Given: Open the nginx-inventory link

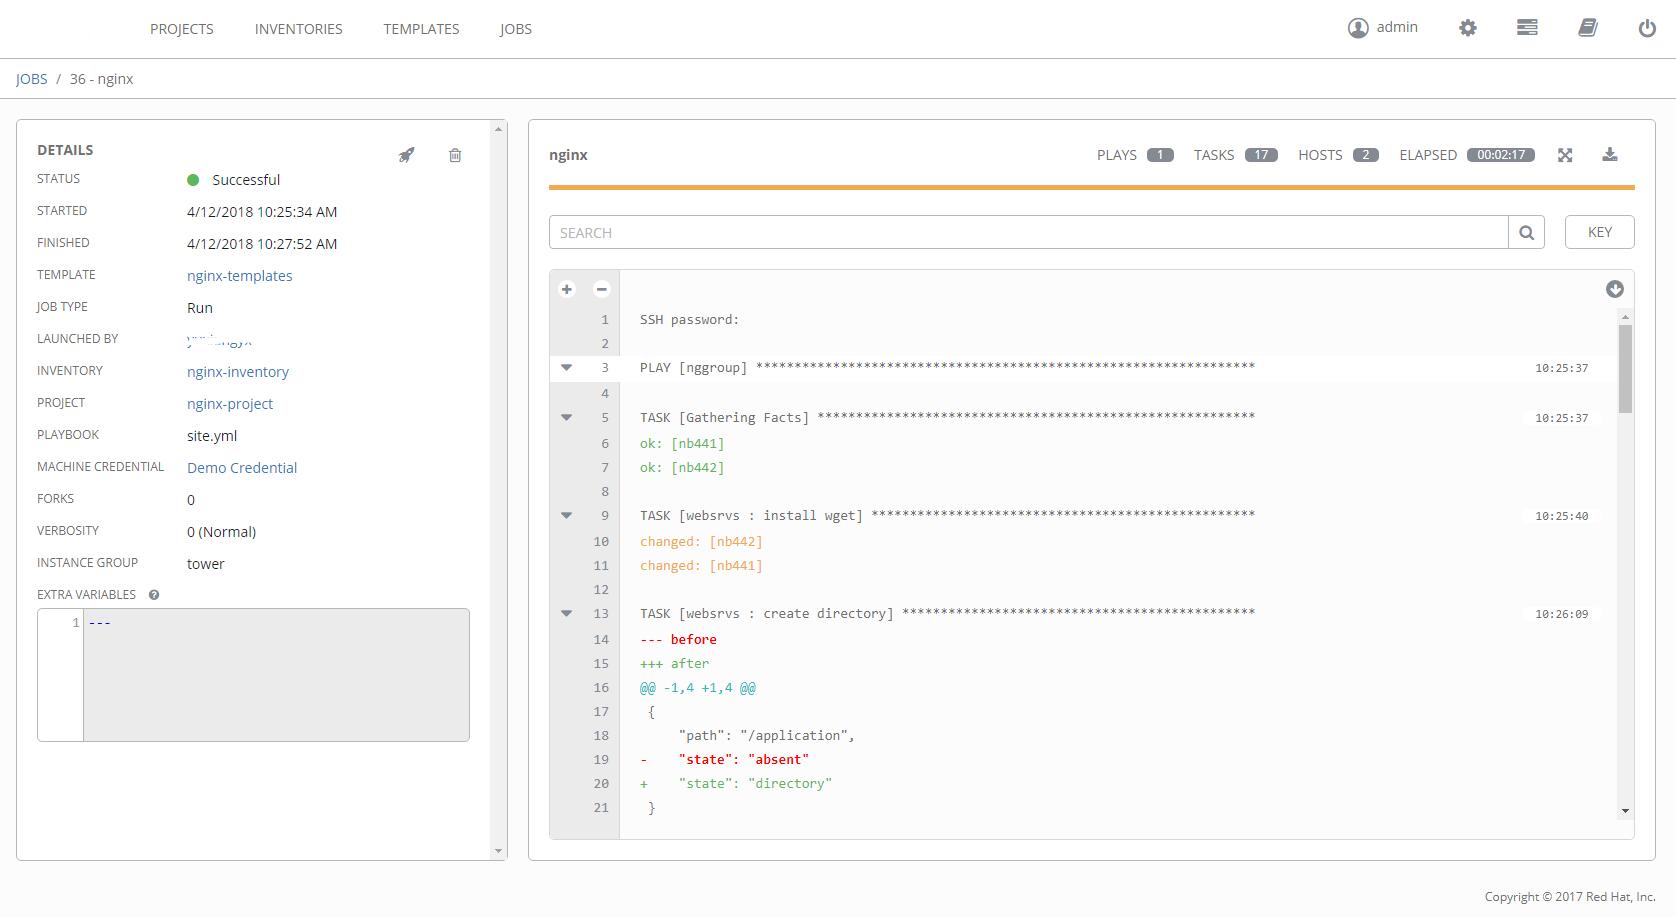Looking at the screenshot, I should (x=238, y=372).
